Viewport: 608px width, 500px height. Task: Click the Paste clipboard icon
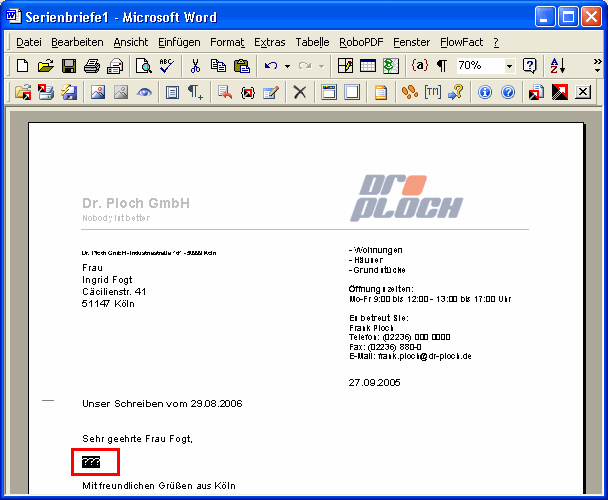(241, 66)
